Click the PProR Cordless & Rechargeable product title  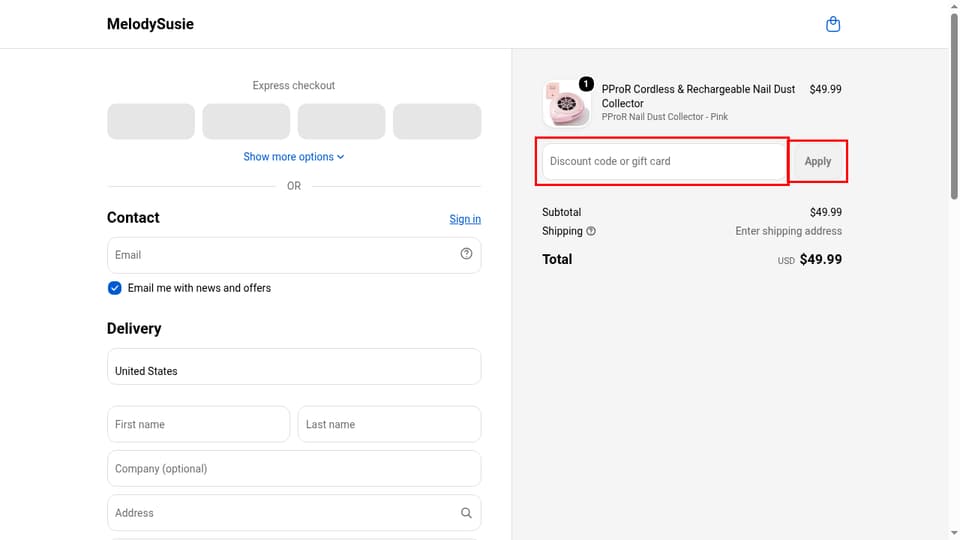698,96
